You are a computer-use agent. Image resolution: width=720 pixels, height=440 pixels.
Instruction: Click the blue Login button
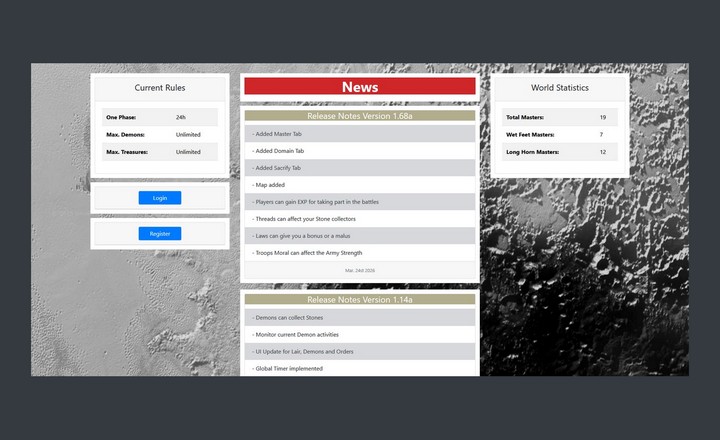coord(160,198)
